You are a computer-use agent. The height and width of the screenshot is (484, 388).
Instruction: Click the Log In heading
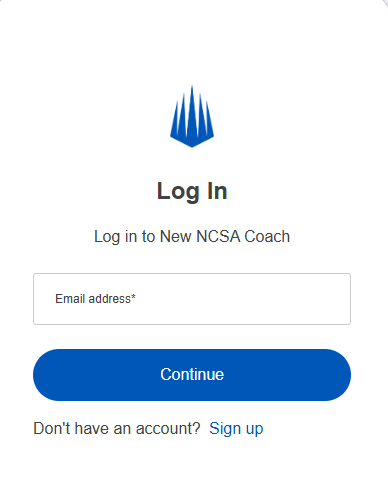coord(192,191)
